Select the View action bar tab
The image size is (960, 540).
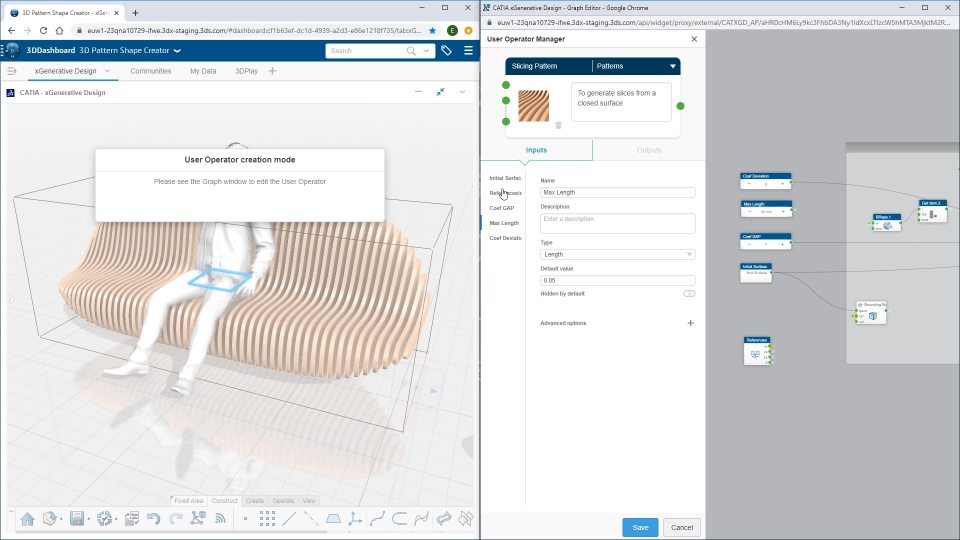point(309,501)
